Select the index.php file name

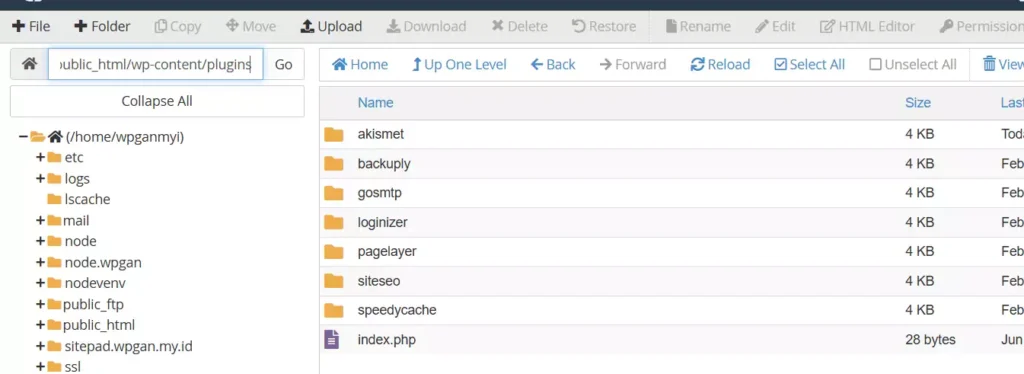pos(387,339)
